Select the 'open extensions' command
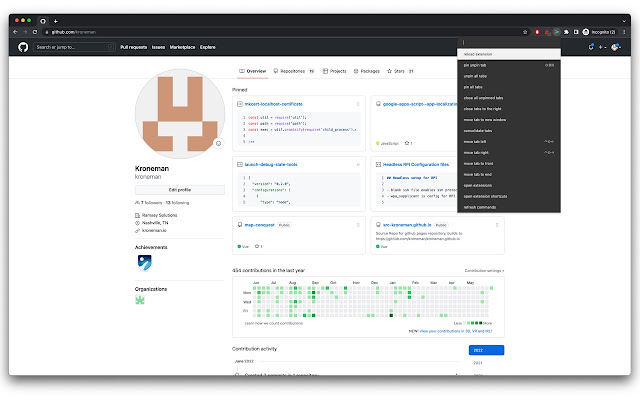 pos(509,185)
